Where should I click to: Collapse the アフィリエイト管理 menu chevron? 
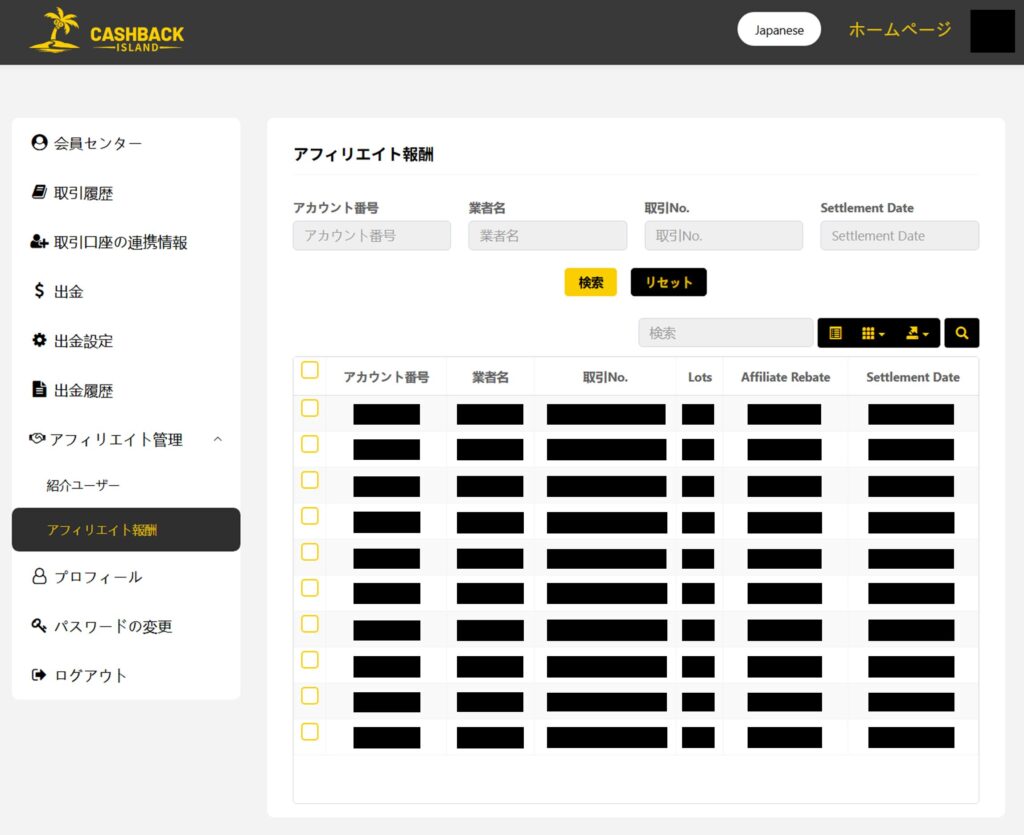[218, 439]
